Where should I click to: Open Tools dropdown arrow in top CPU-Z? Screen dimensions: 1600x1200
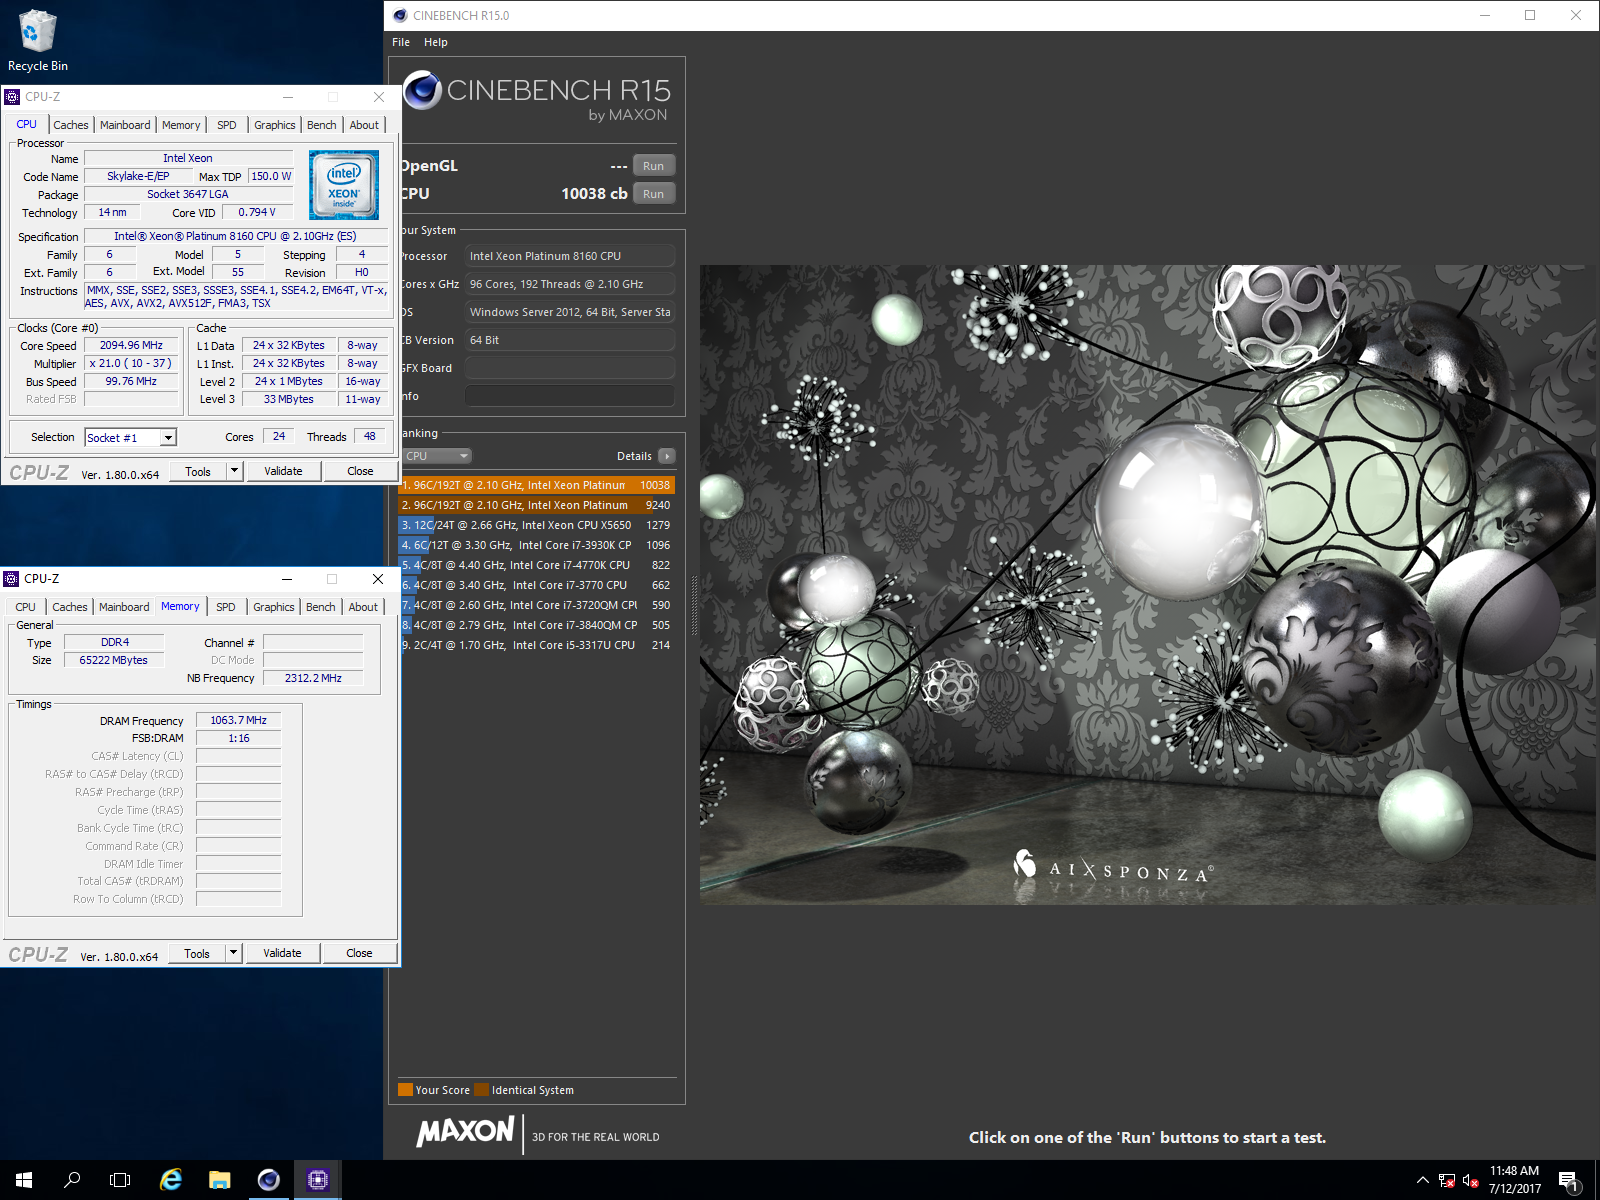coord(234,471)
